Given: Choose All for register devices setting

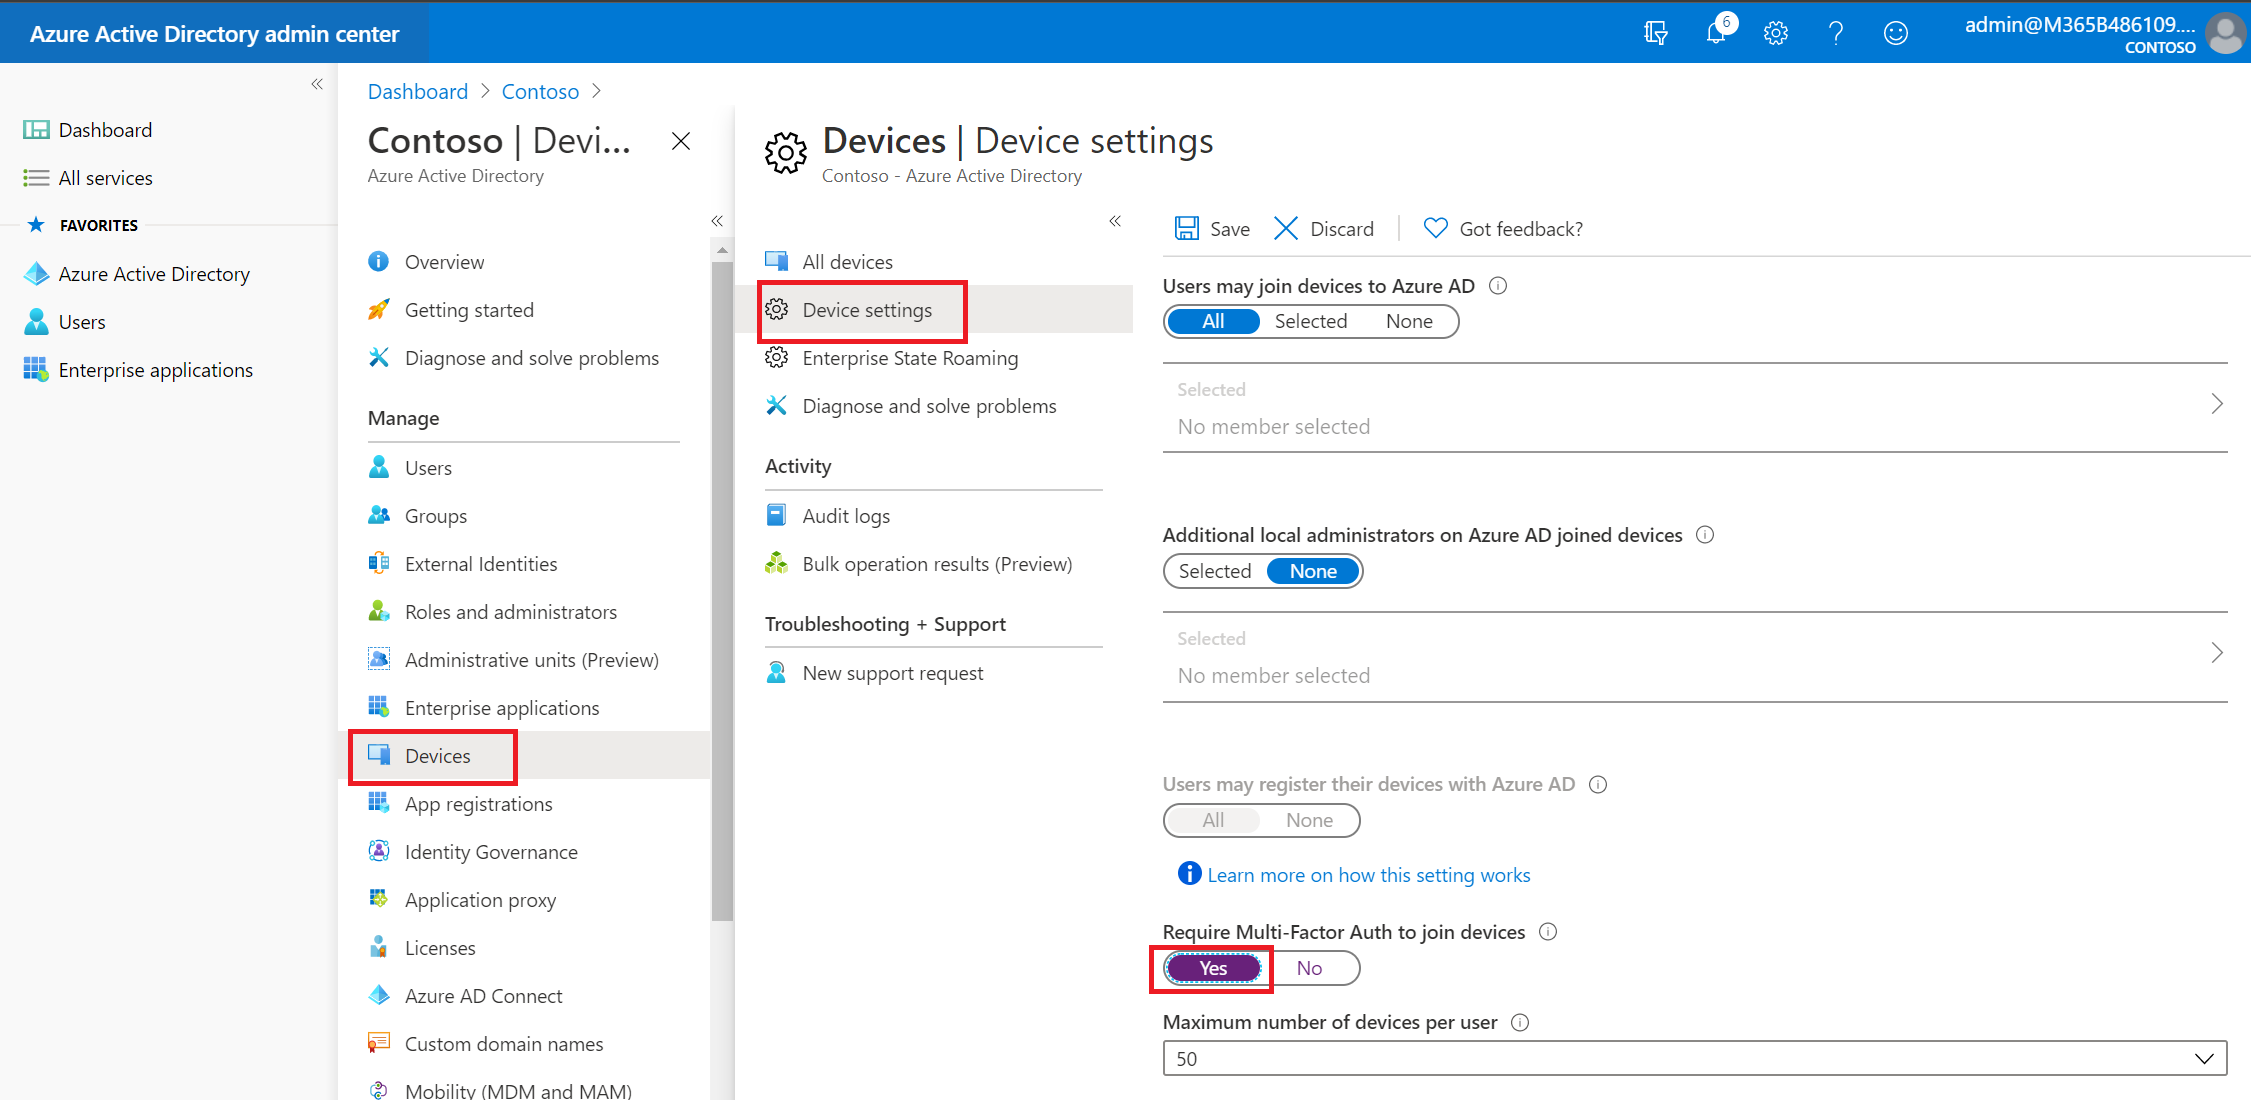Looking at the screenshot, I should [x=1213, y=820].
